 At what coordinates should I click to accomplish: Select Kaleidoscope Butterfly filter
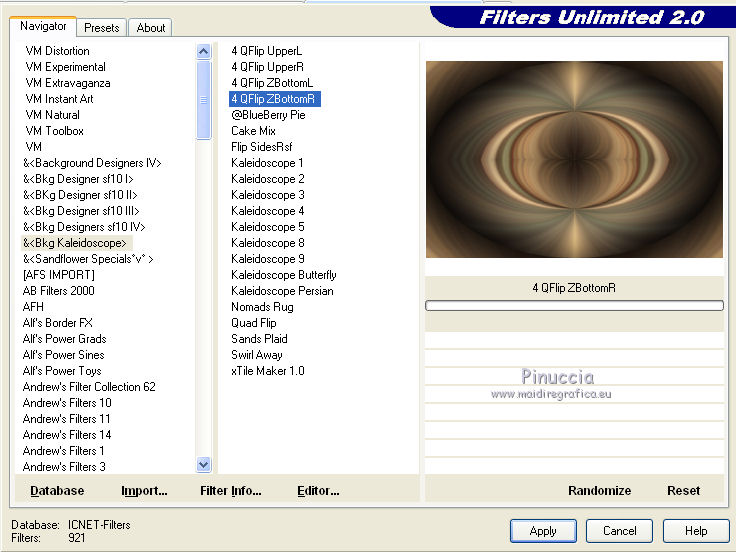coord(283,275)
